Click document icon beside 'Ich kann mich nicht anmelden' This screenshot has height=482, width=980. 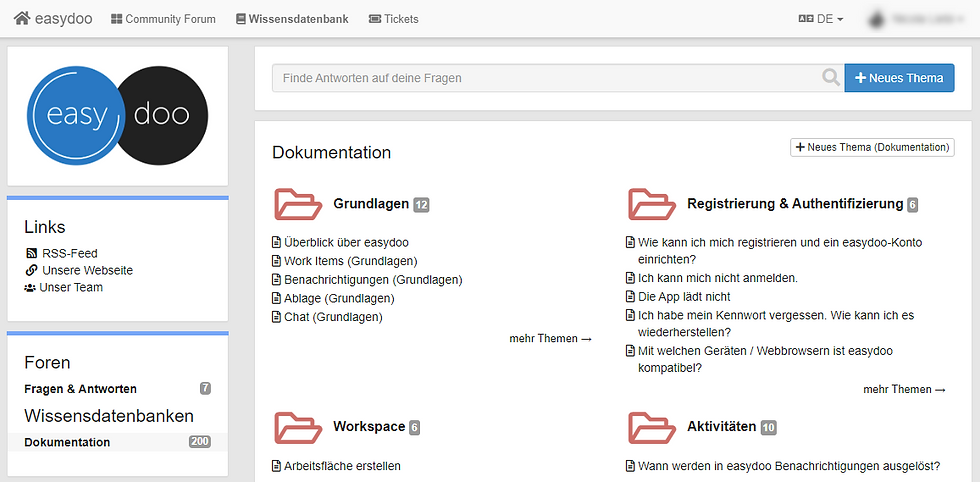click(630, 278)
